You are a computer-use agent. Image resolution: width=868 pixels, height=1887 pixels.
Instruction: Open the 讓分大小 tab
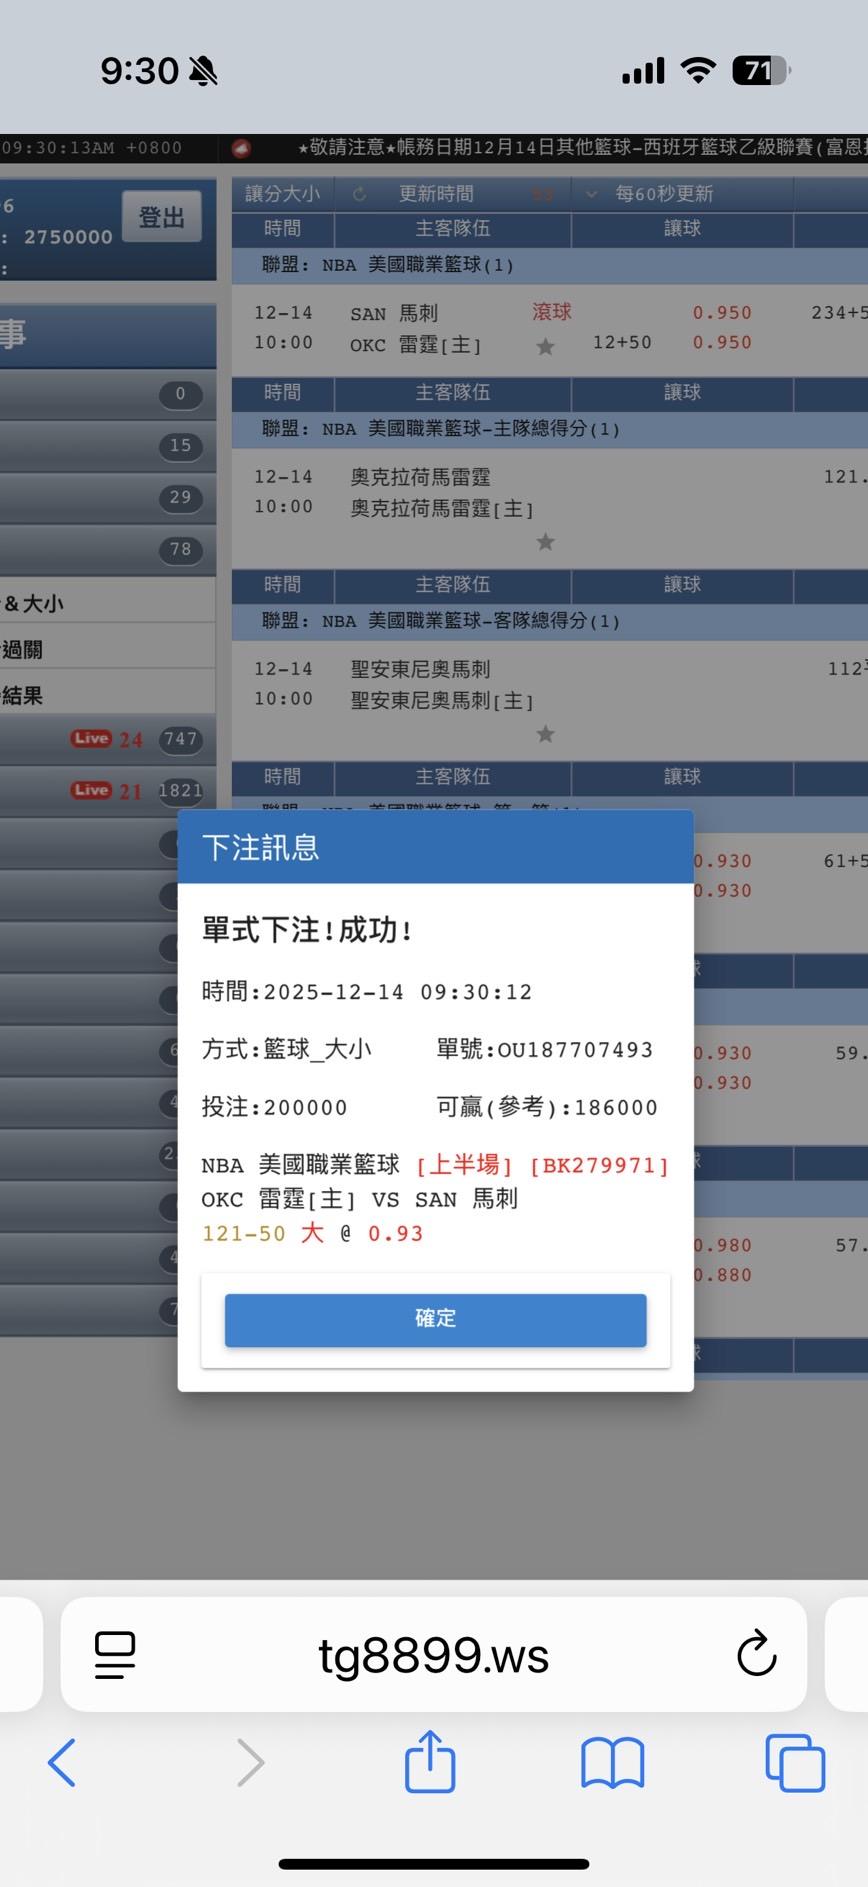pyautogui.click(x=282, y=194)
